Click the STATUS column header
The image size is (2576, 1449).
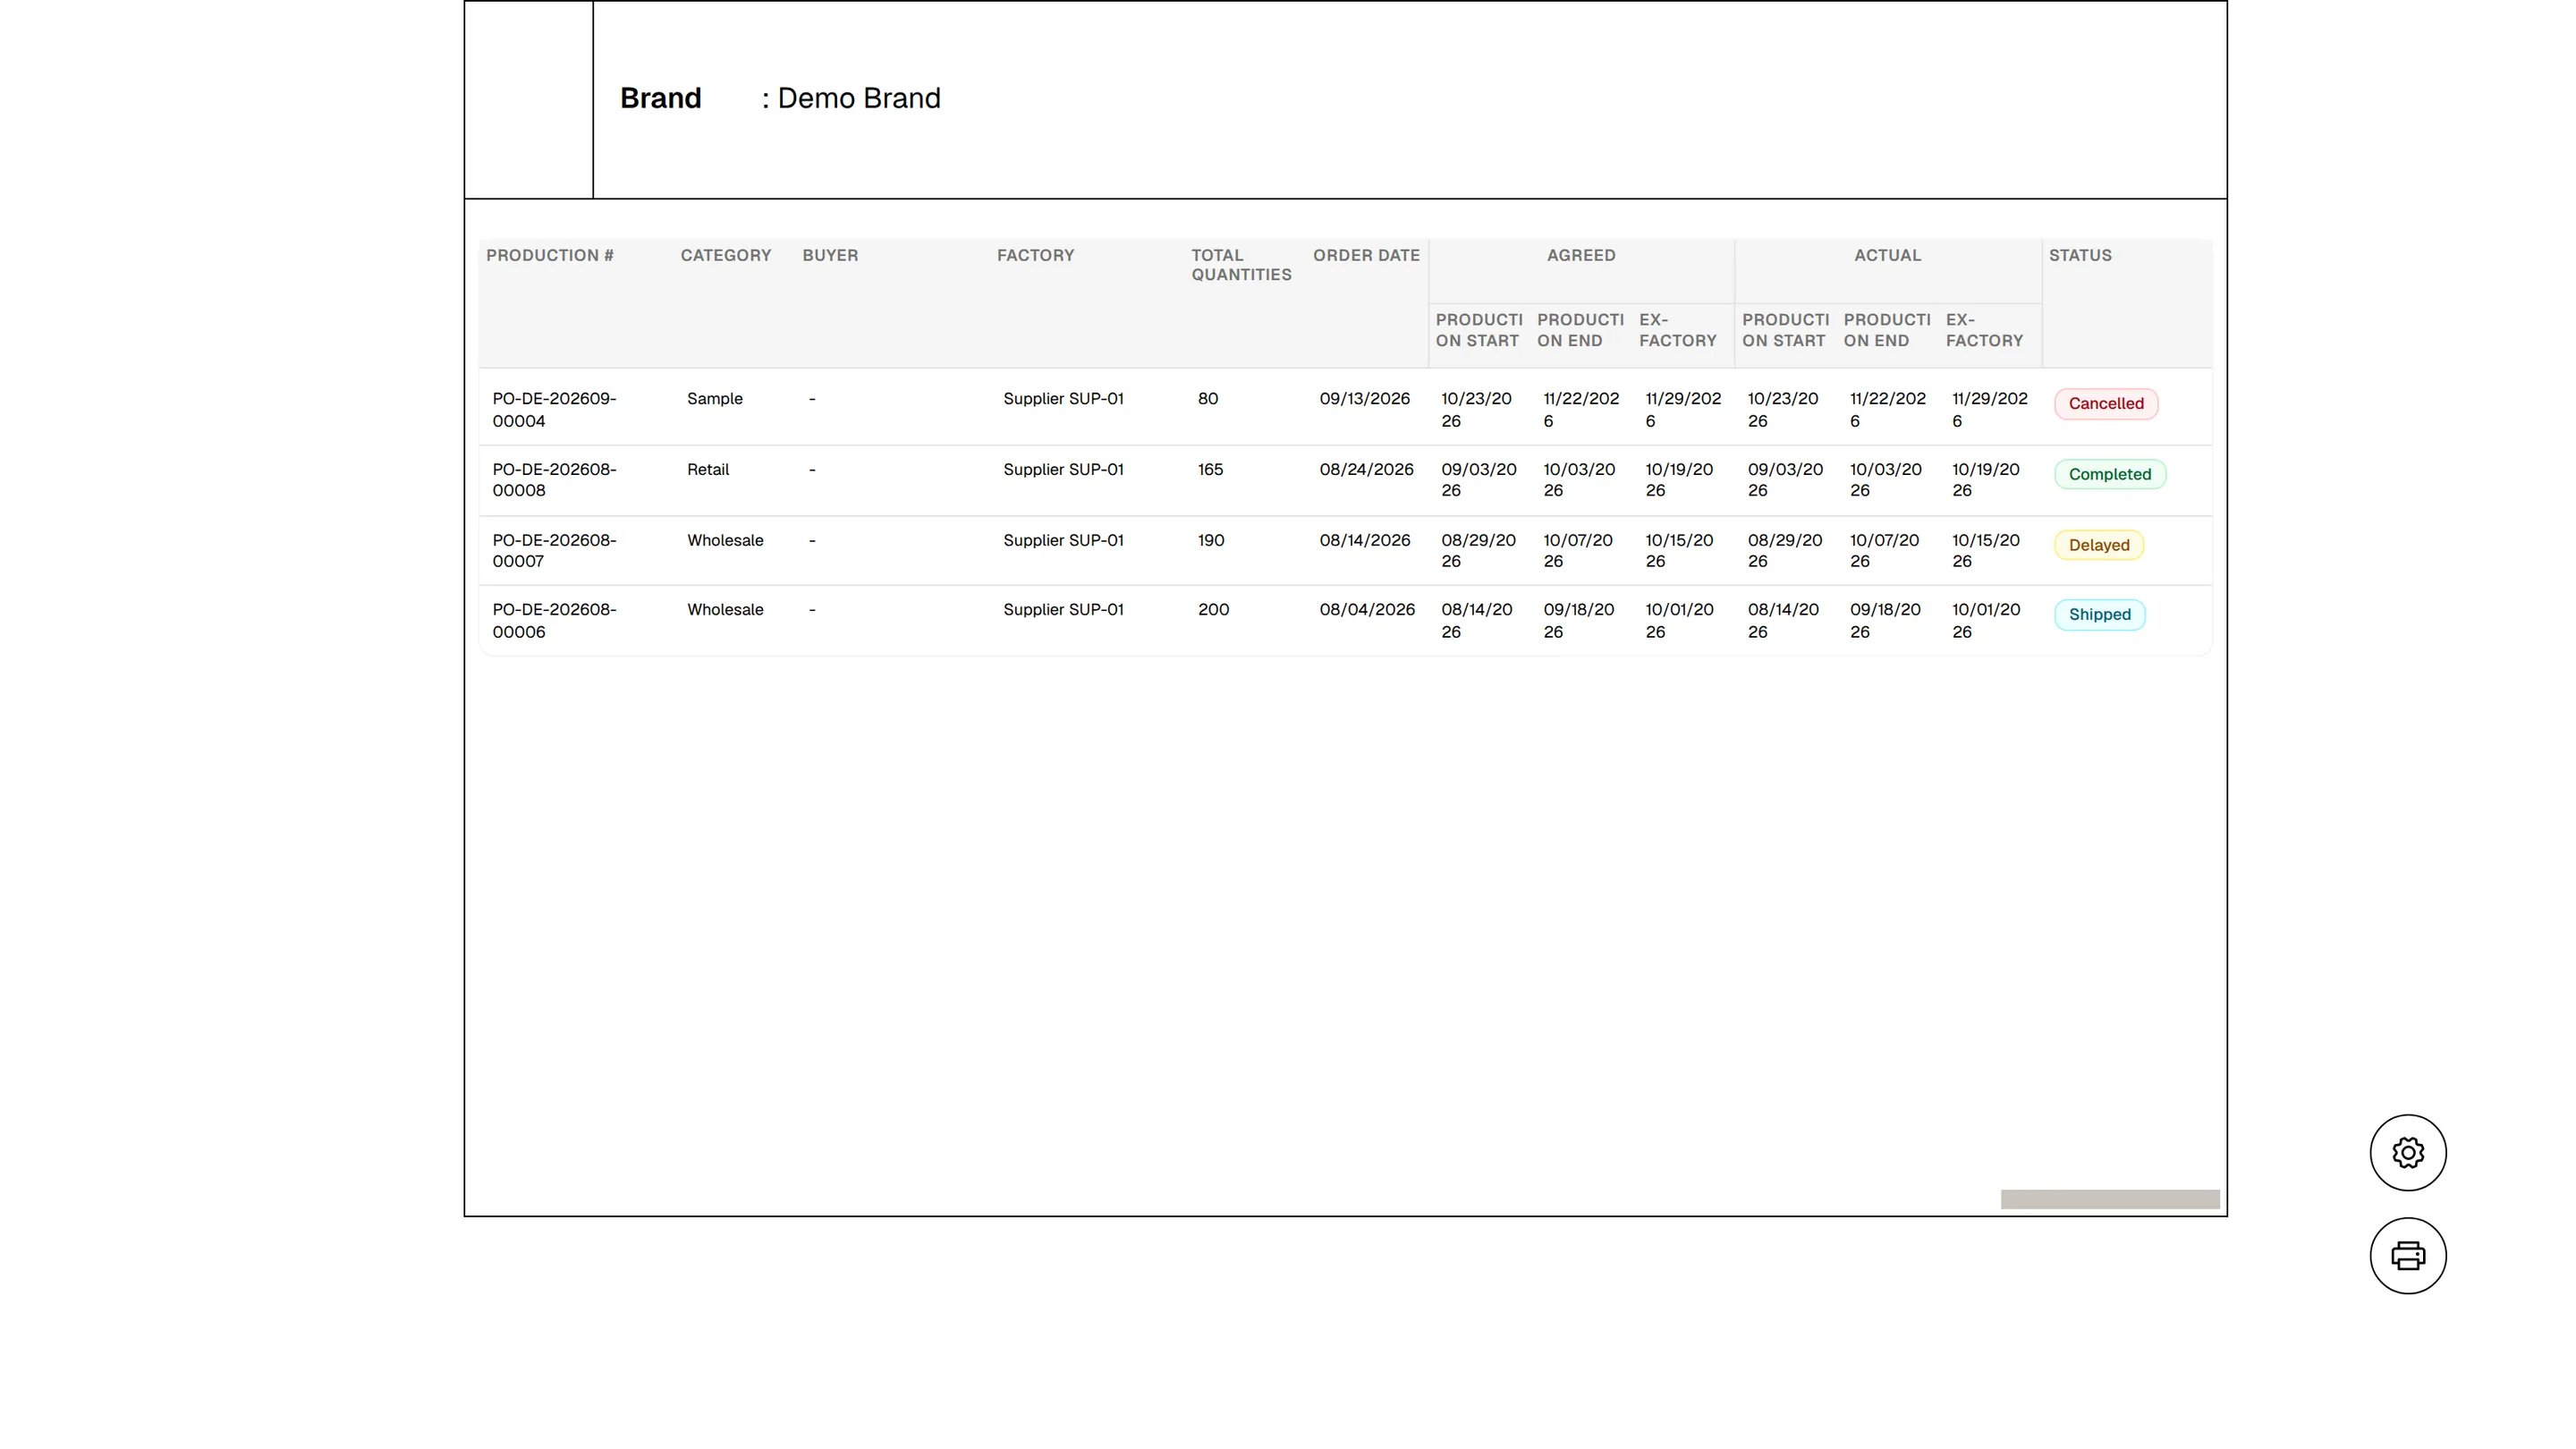click(x=2080, y=256)
